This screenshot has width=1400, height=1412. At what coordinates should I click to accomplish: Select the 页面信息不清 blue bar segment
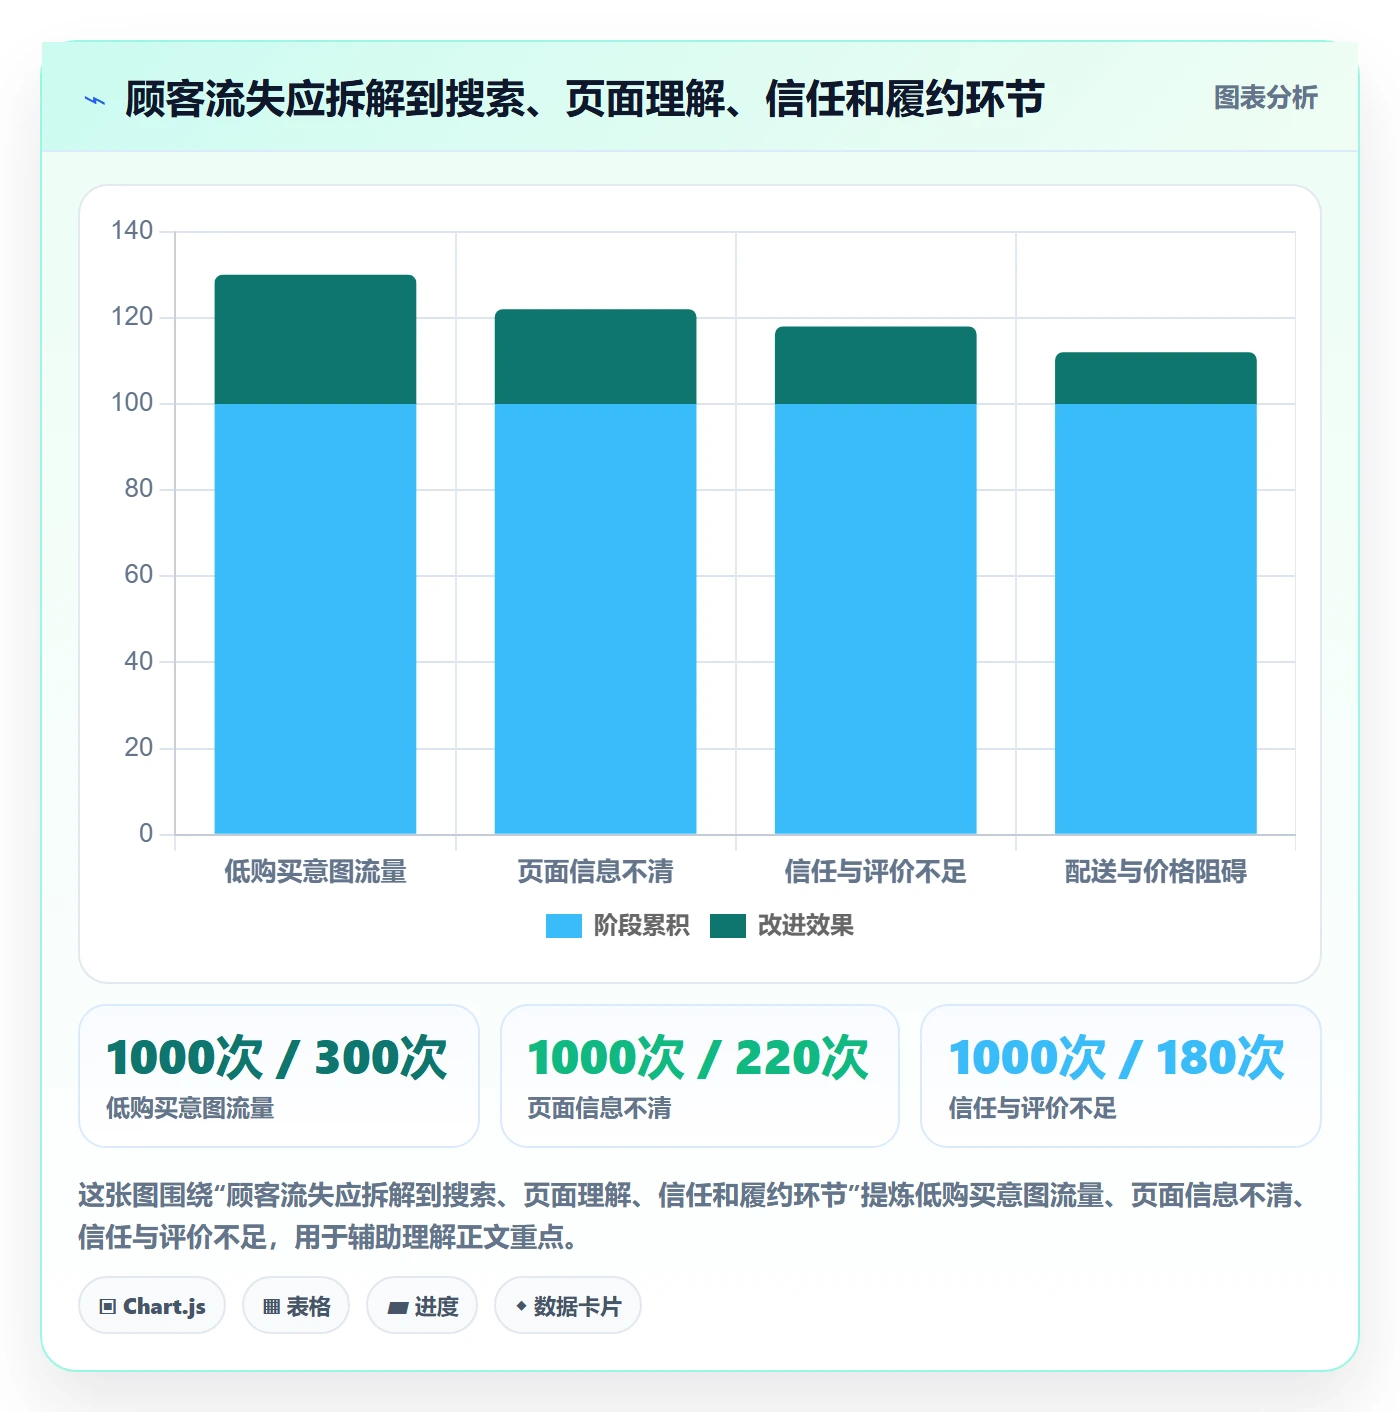pos(595,619)
